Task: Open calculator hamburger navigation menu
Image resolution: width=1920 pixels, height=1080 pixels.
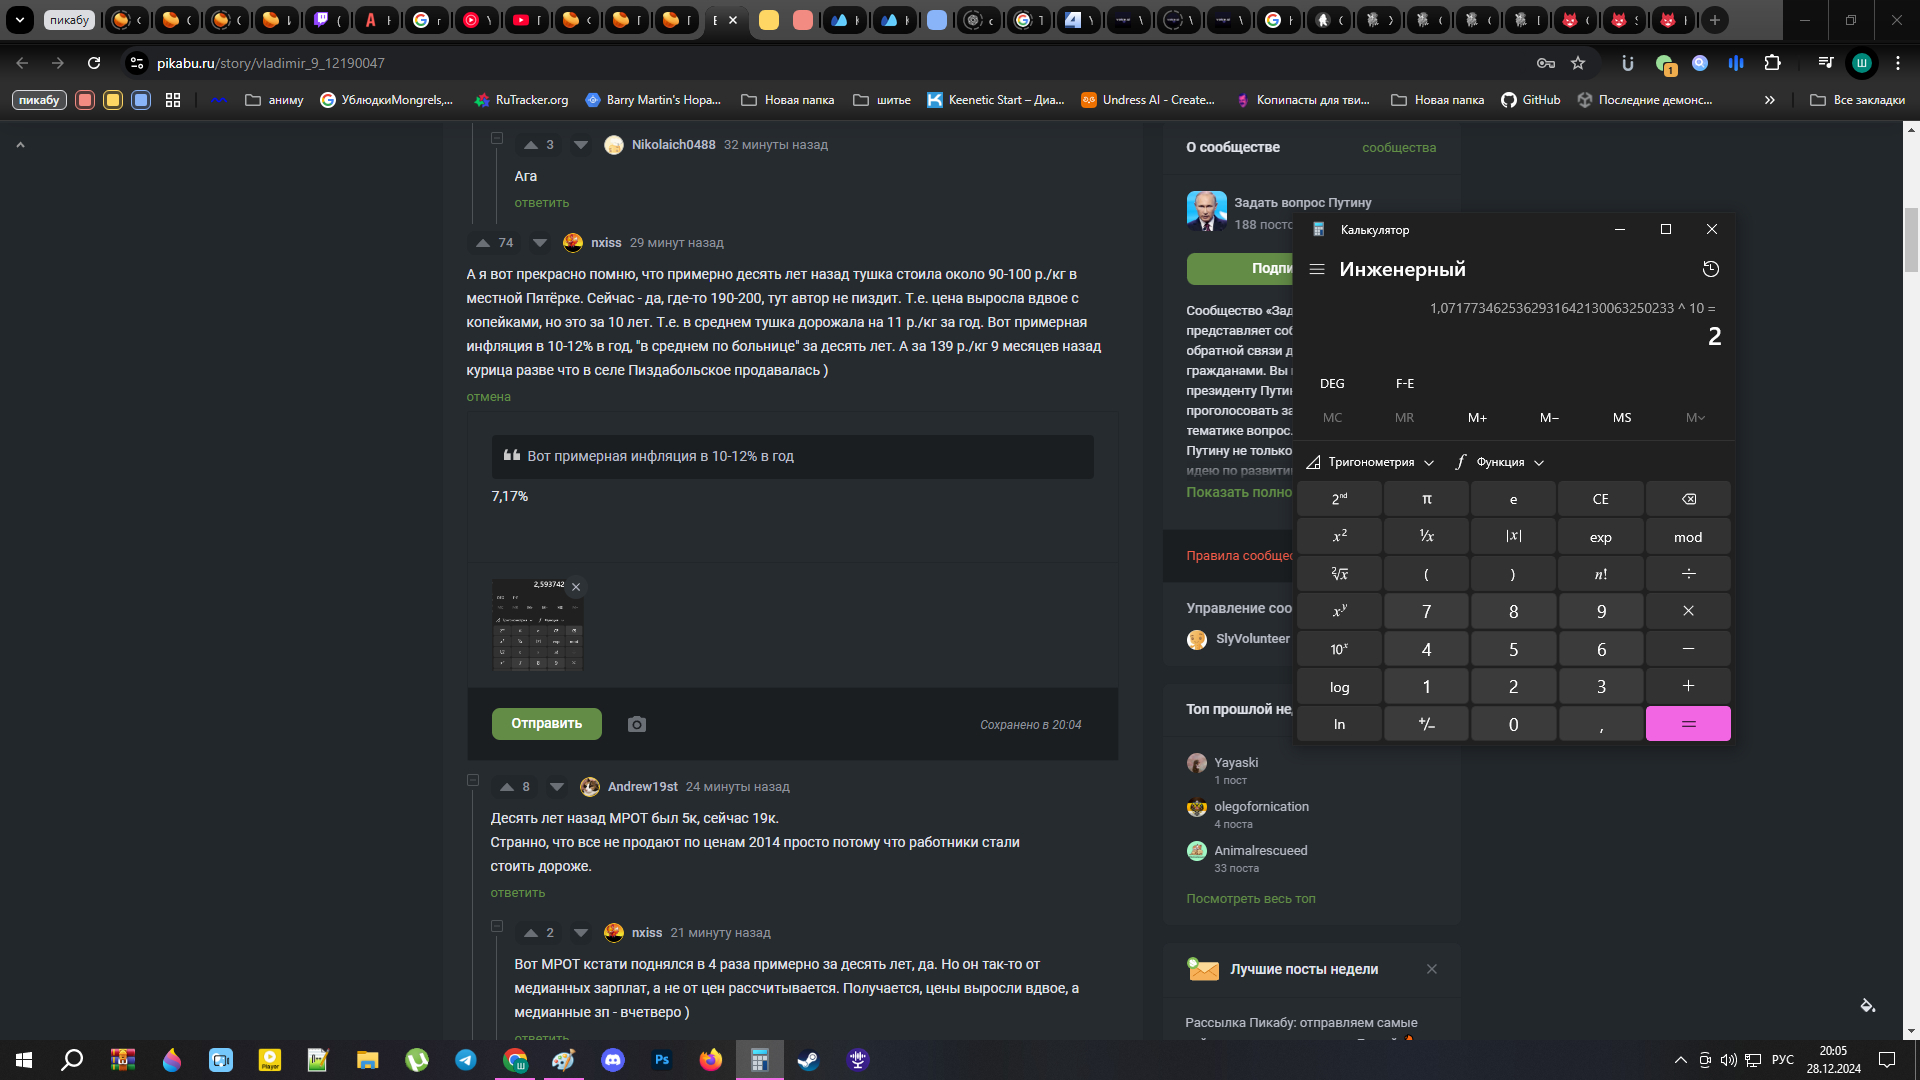Action: [x=1317, y=269]
